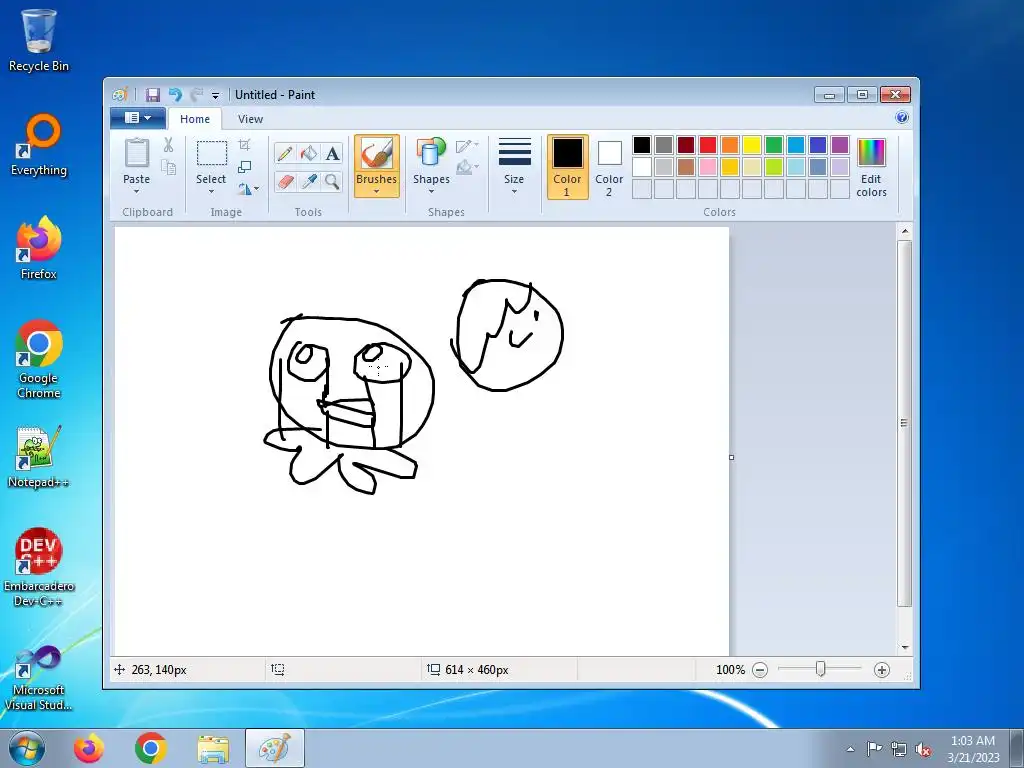Viewport: 1024px width, 768px height.
Task: Select the Fill with color bucket tool
Action: (x=309, y=153)
